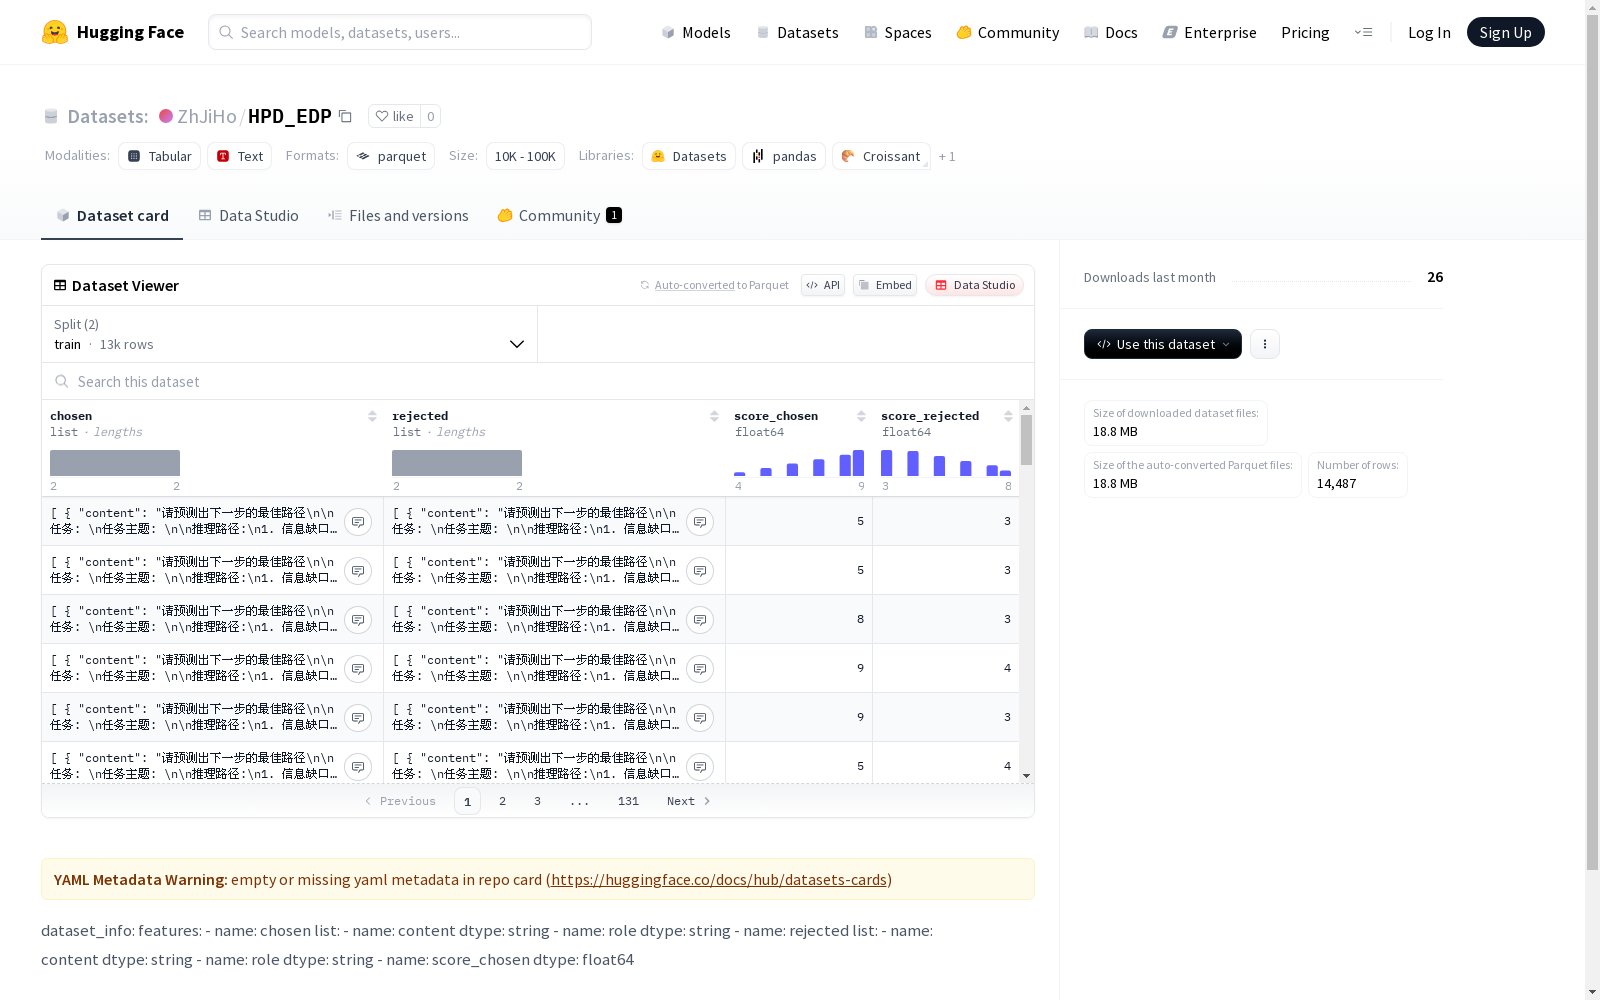Open the Split train dropdown

(x=290, y=334)
